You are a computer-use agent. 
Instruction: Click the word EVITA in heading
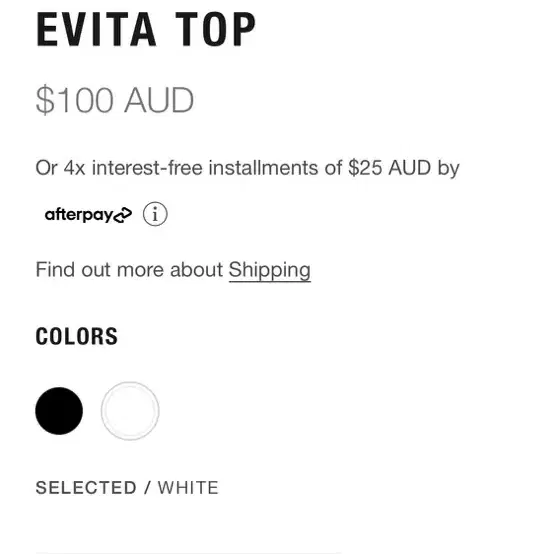tap(96, 29)
